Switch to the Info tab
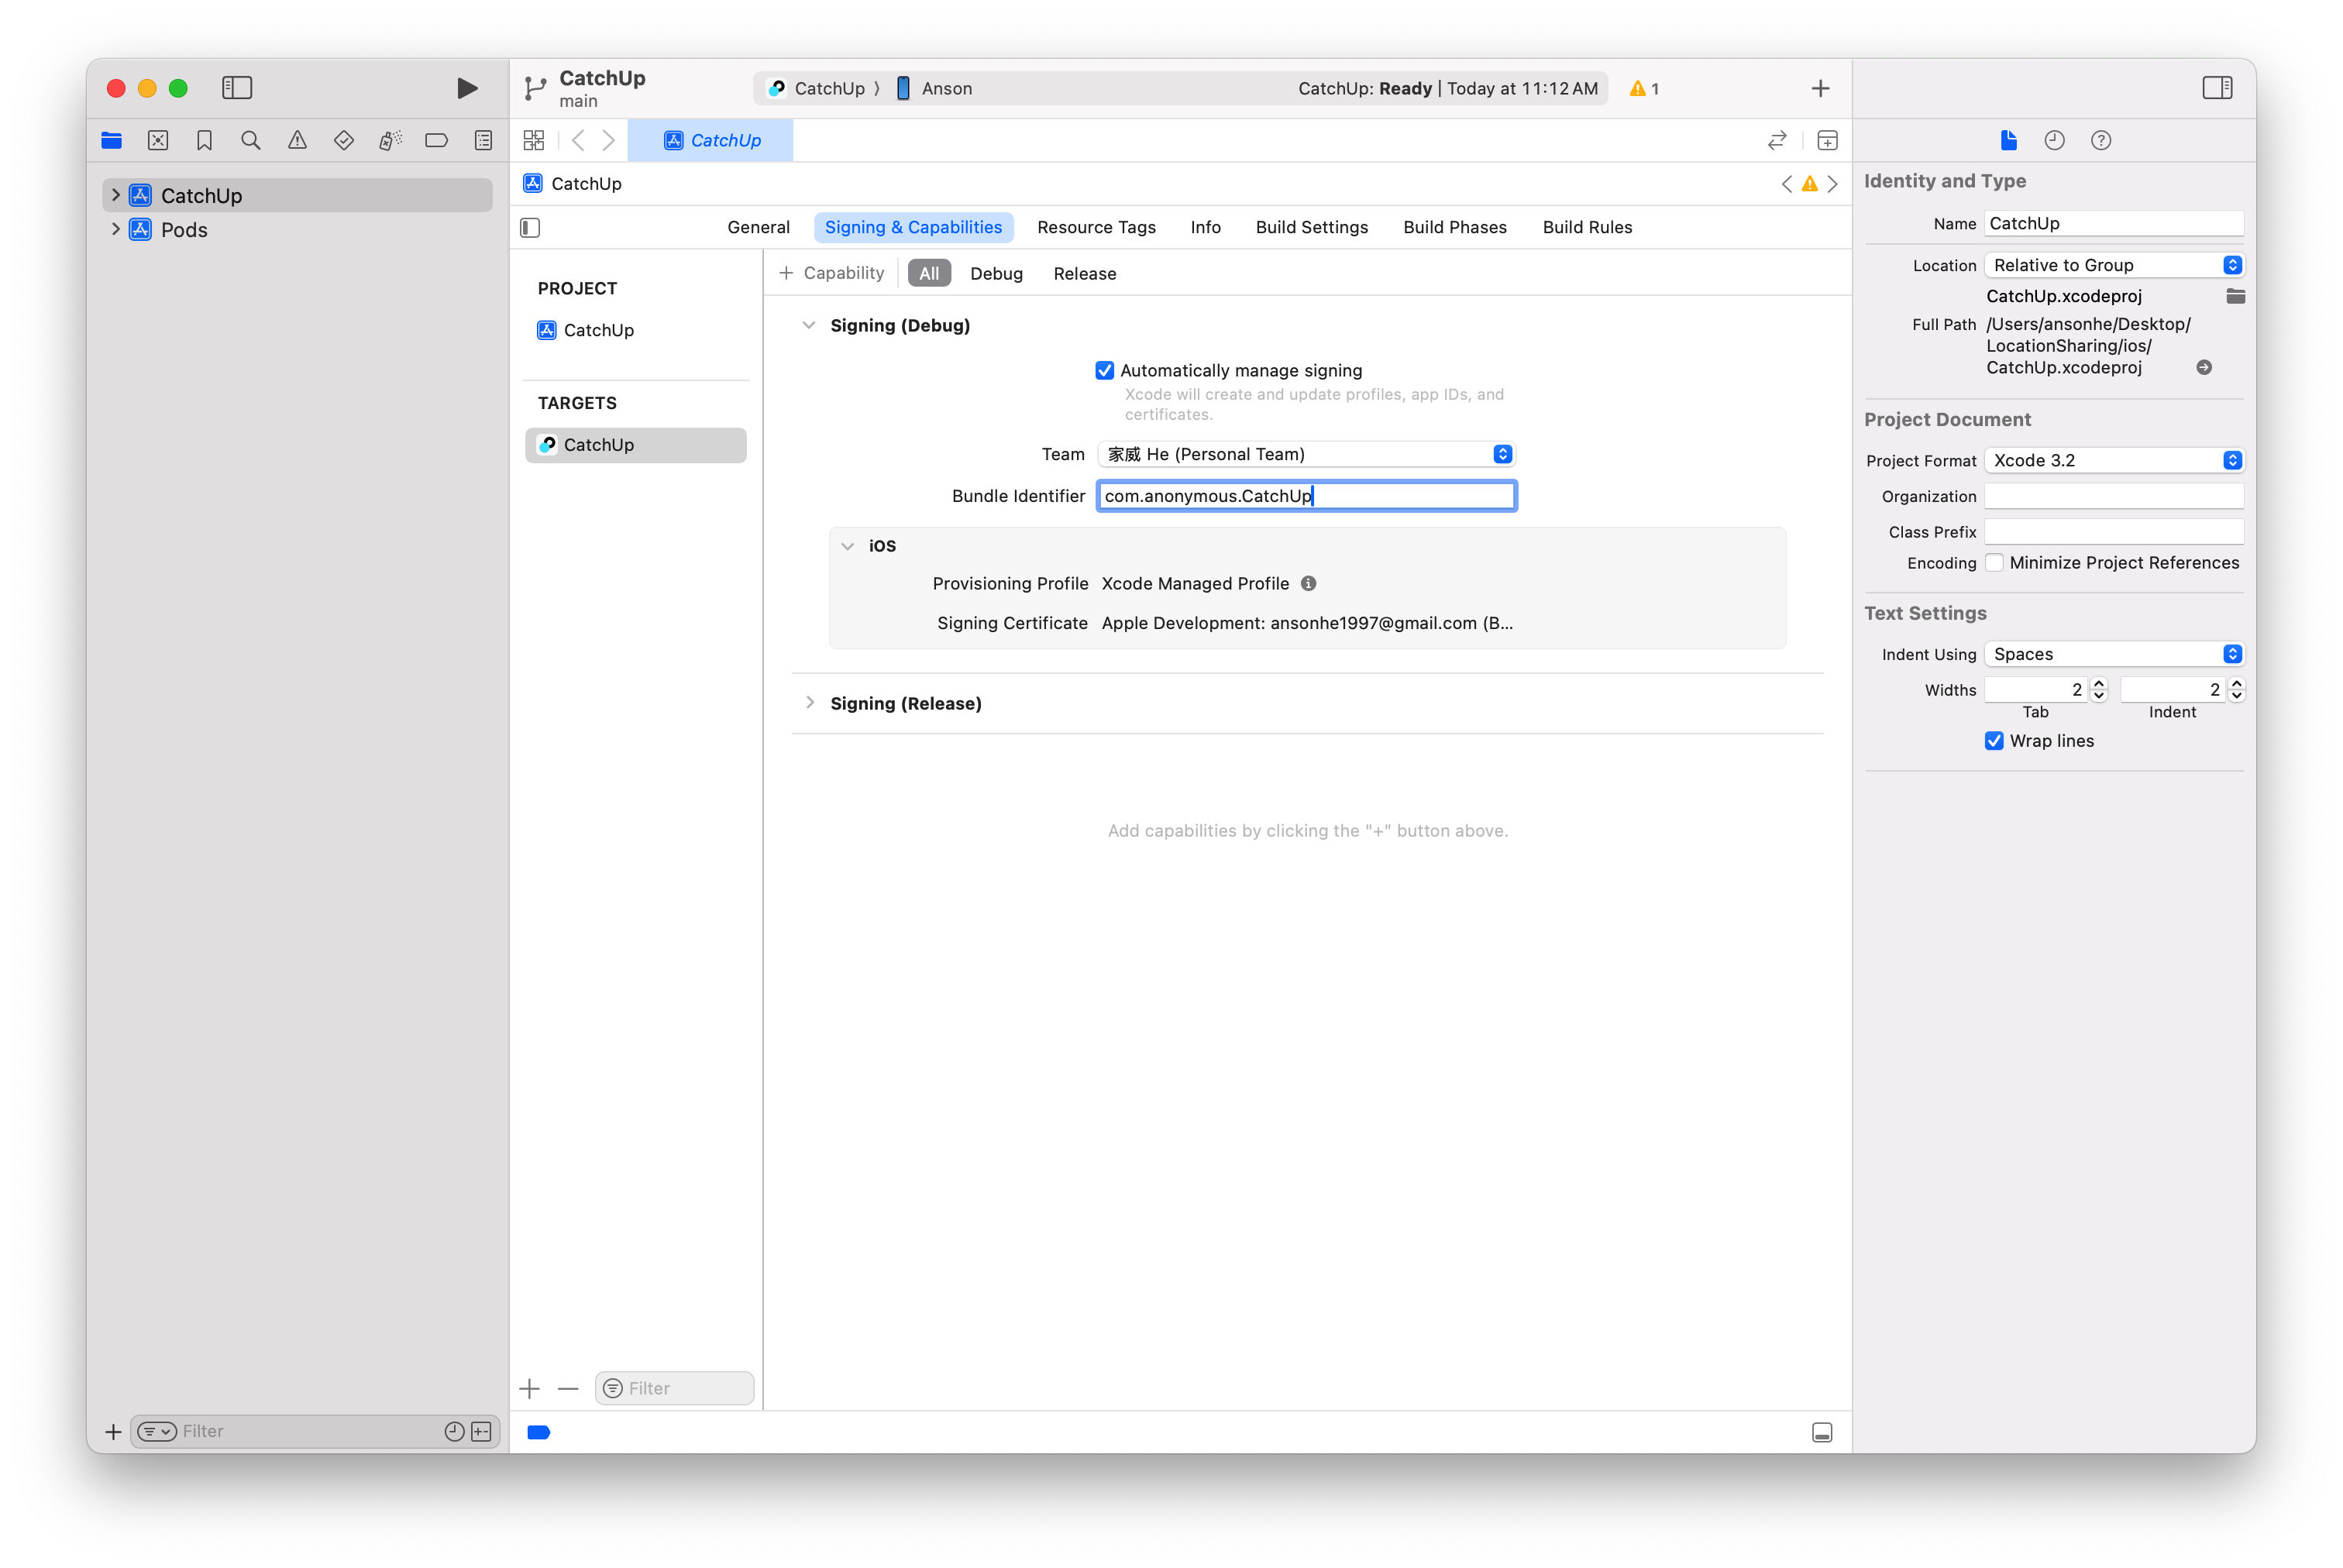The height and width of the screenshot is (1568, 2343). click(1205, 227)
